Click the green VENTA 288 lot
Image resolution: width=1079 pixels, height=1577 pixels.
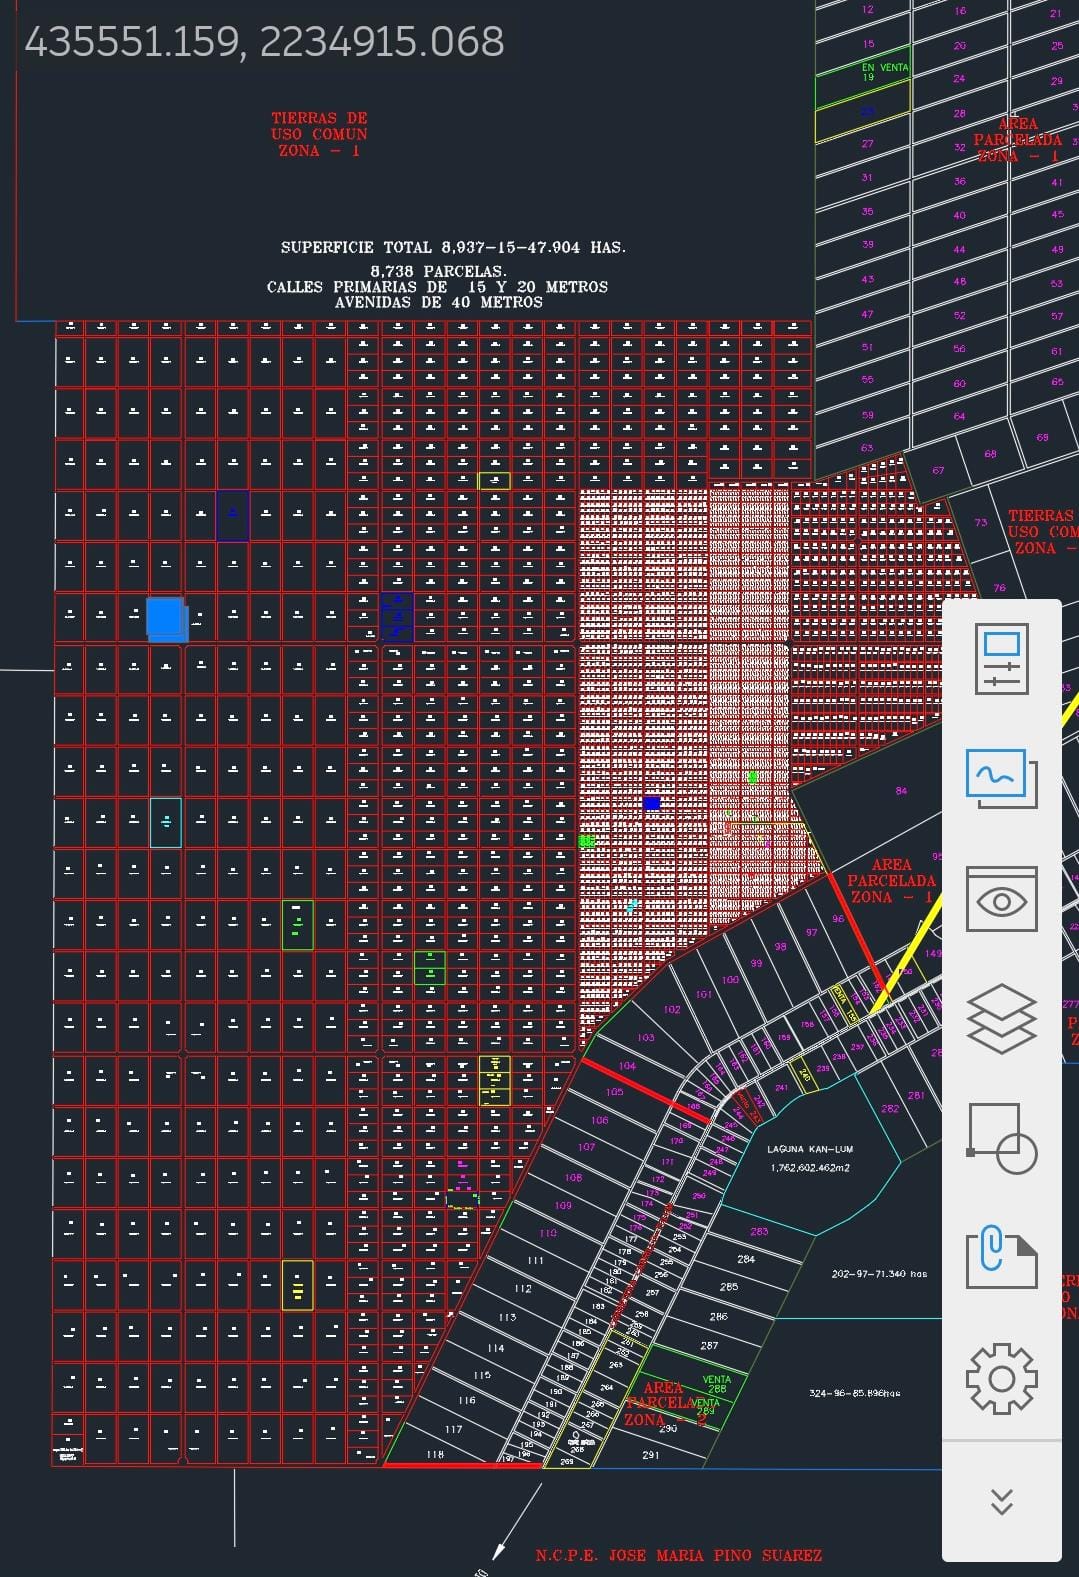[716, 1384]
